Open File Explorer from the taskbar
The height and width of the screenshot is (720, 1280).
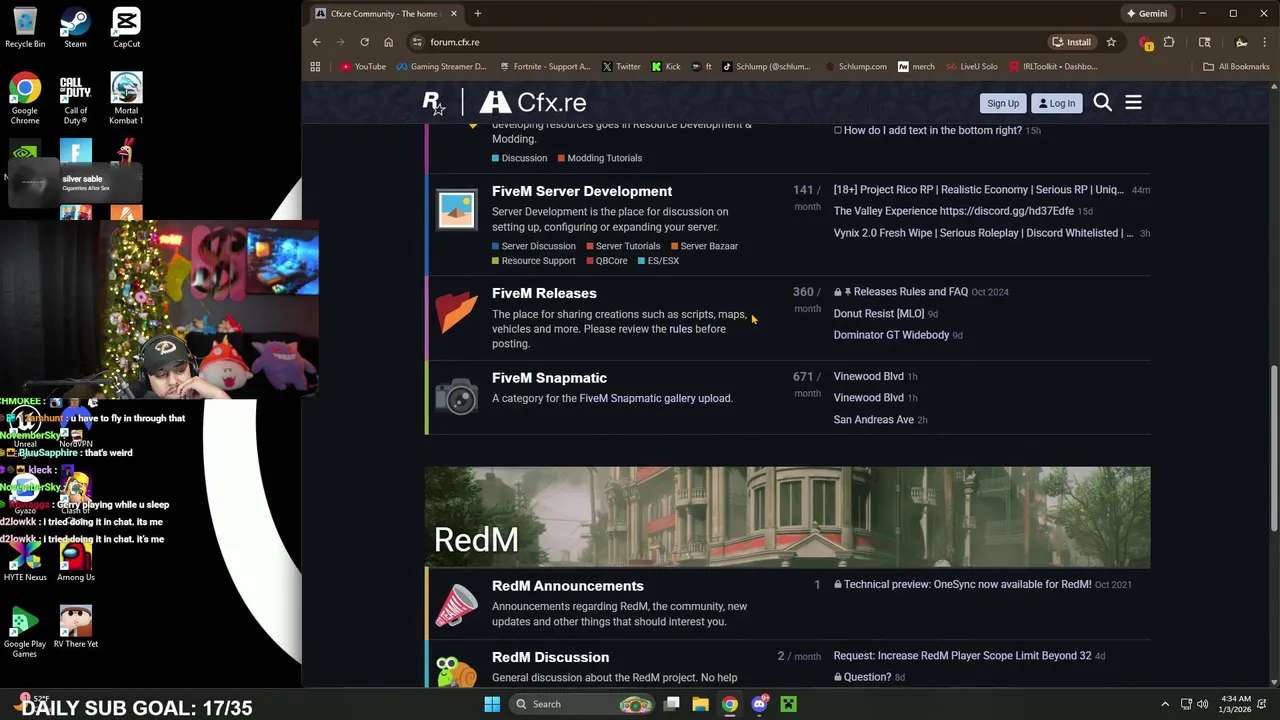(x=700, y=704)
